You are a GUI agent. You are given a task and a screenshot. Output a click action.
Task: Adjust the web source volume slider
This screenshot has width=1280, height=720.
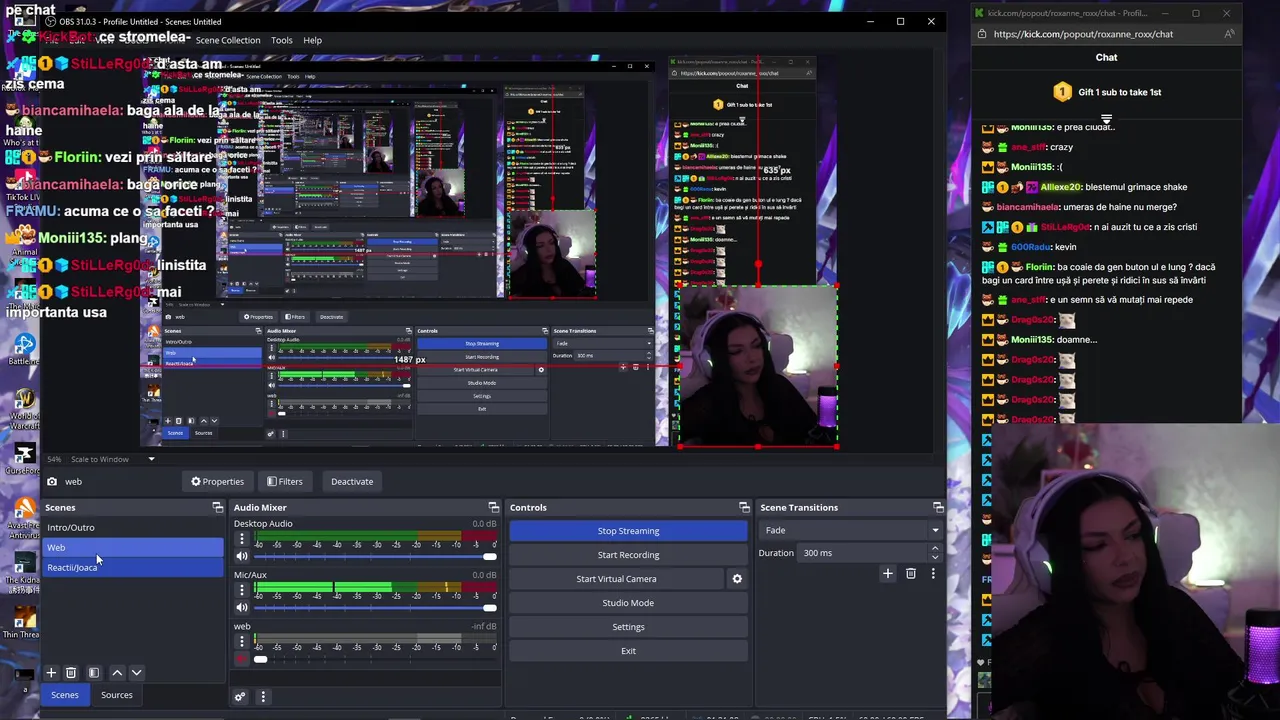click(x=375, y=659)
